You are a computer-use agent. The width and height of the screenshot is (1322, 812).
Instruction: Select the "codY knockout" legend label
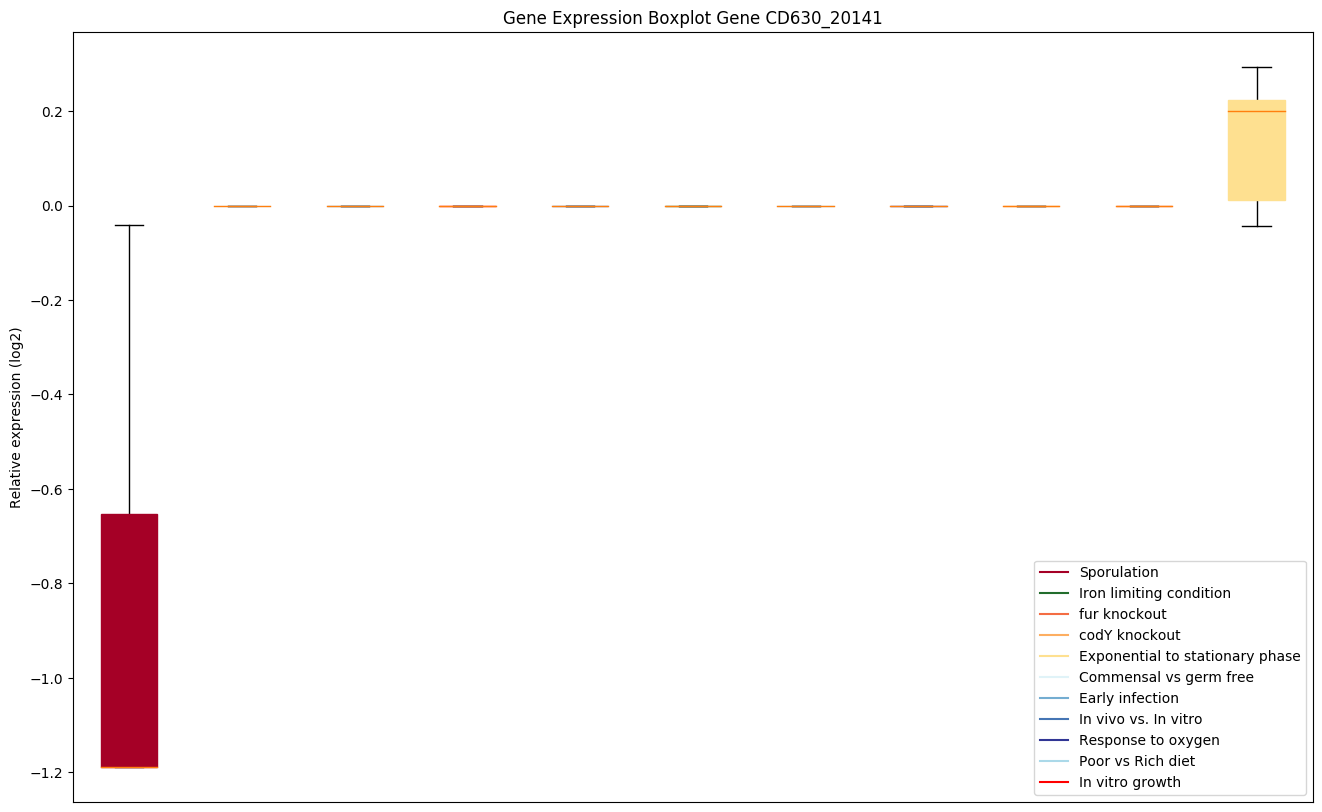click(x=1129, y=635)
